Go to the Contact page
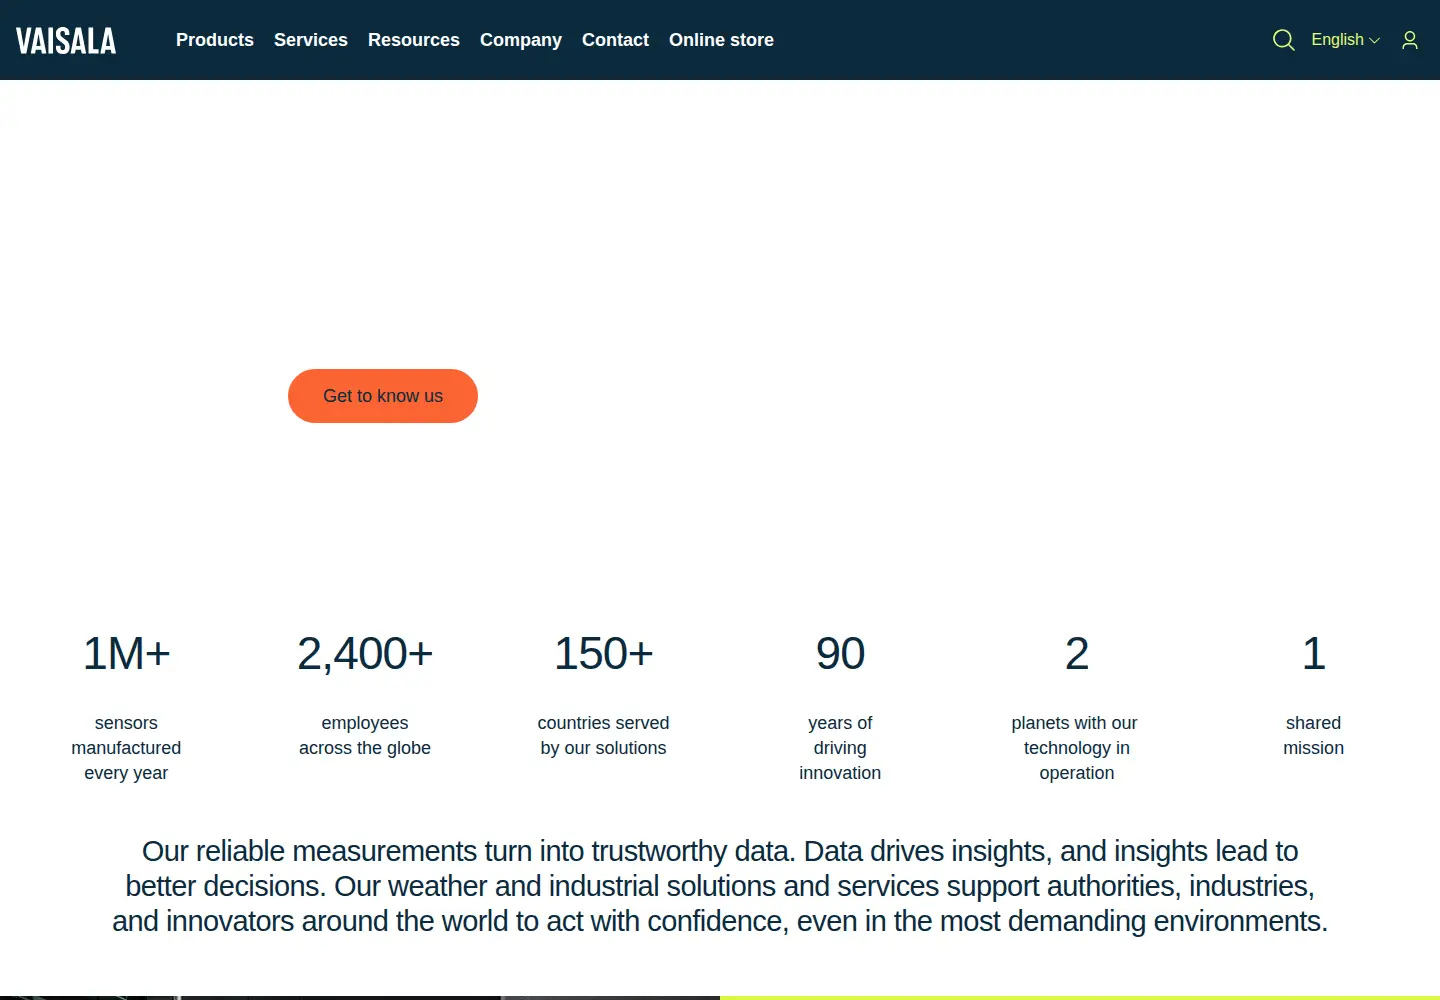 coord(615,40)
